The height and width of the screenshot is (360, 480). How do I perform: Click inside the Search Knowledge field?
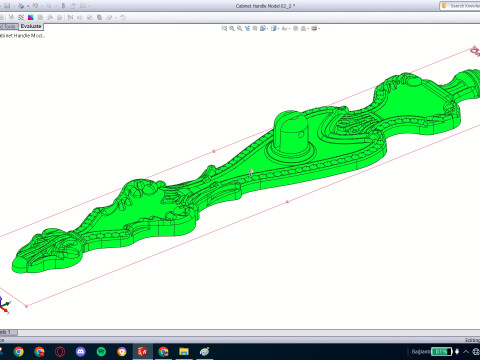pyautogui.click(x=463, y=6)
